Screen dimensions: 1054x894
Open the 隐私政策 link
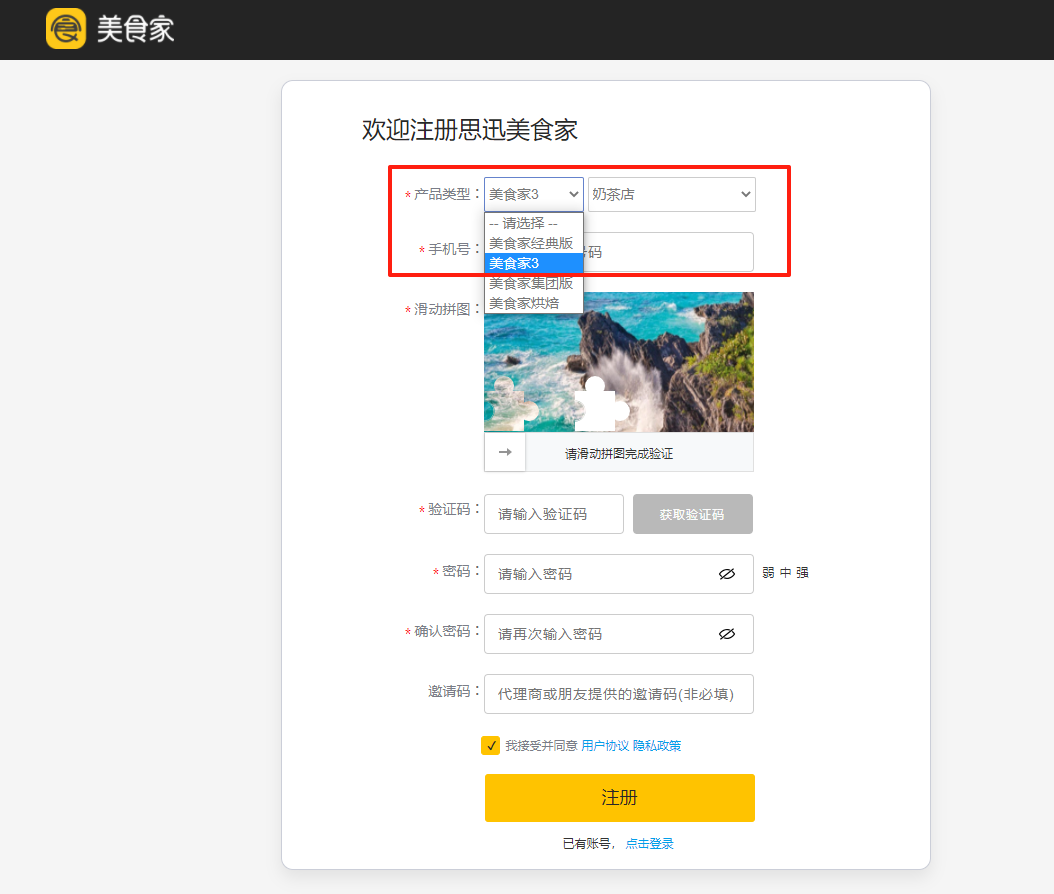tap(657, 746)
